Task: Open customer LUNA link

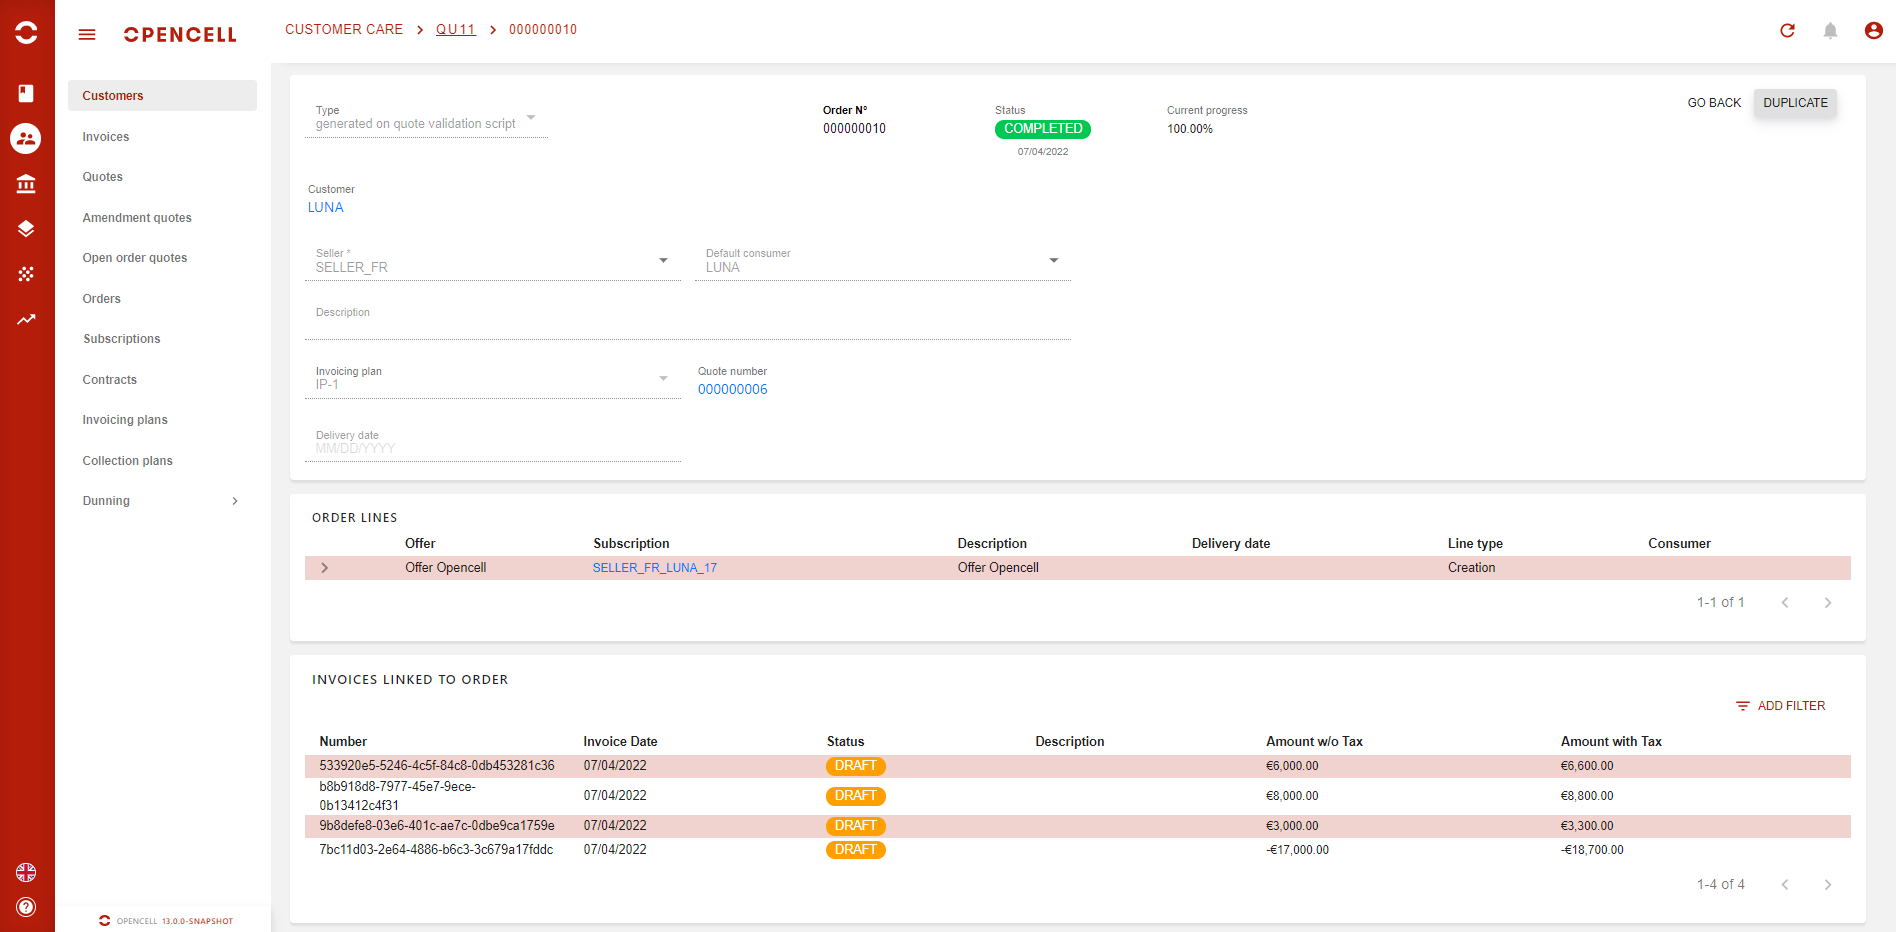Action: (x=325, y=208)
